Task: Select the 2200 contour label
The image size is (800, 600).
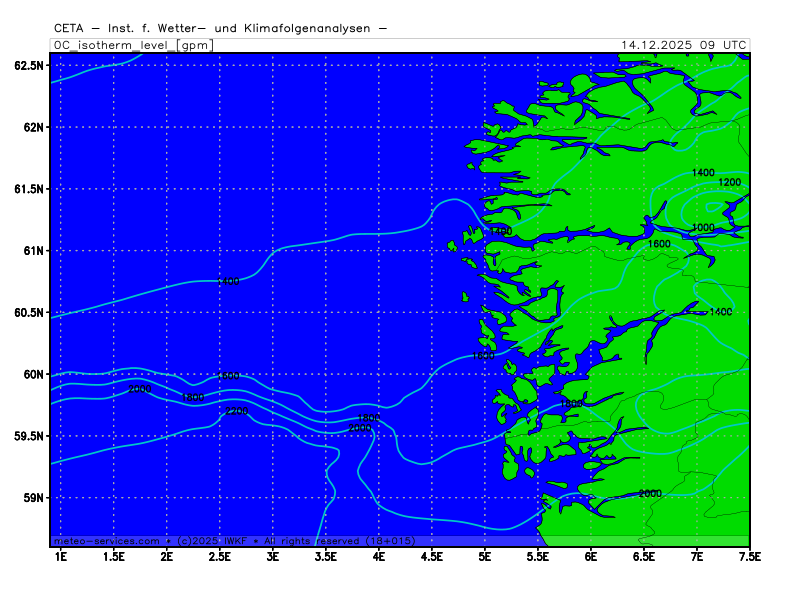Action: [236, 412]
